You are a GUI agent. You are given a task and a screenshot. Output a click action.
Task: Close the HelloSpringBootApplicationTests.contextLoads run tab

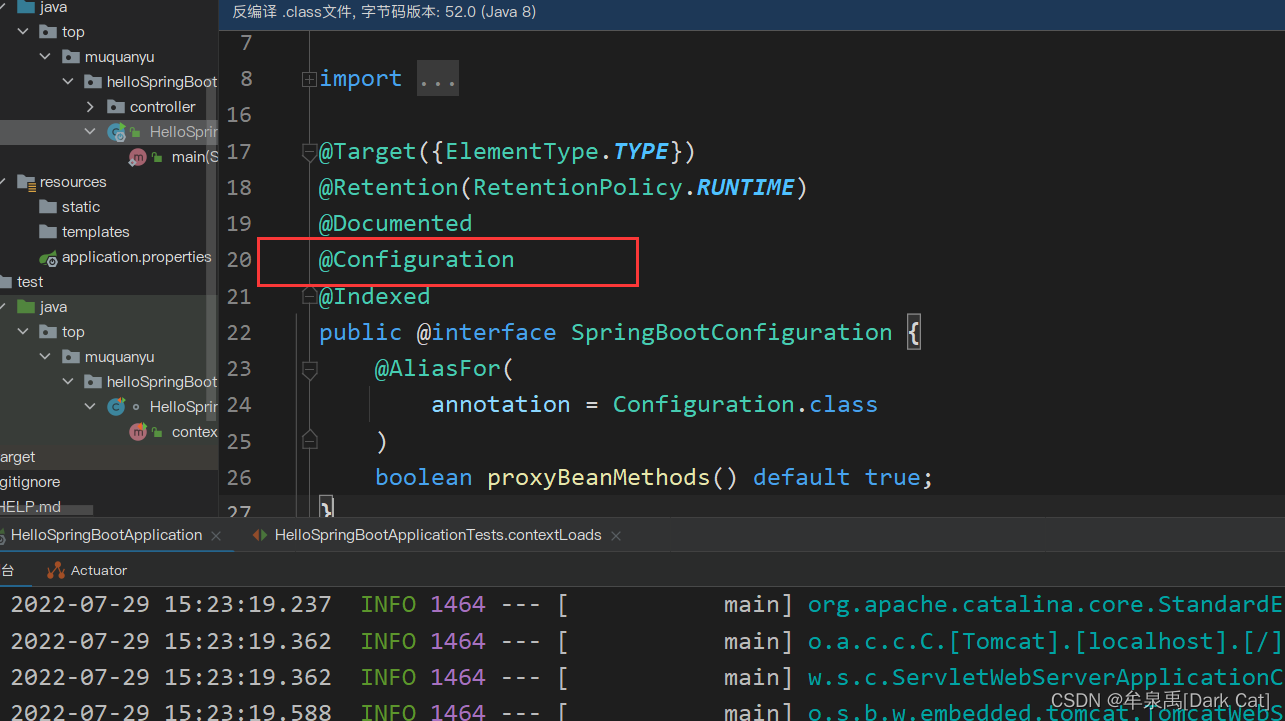point(616,536)
